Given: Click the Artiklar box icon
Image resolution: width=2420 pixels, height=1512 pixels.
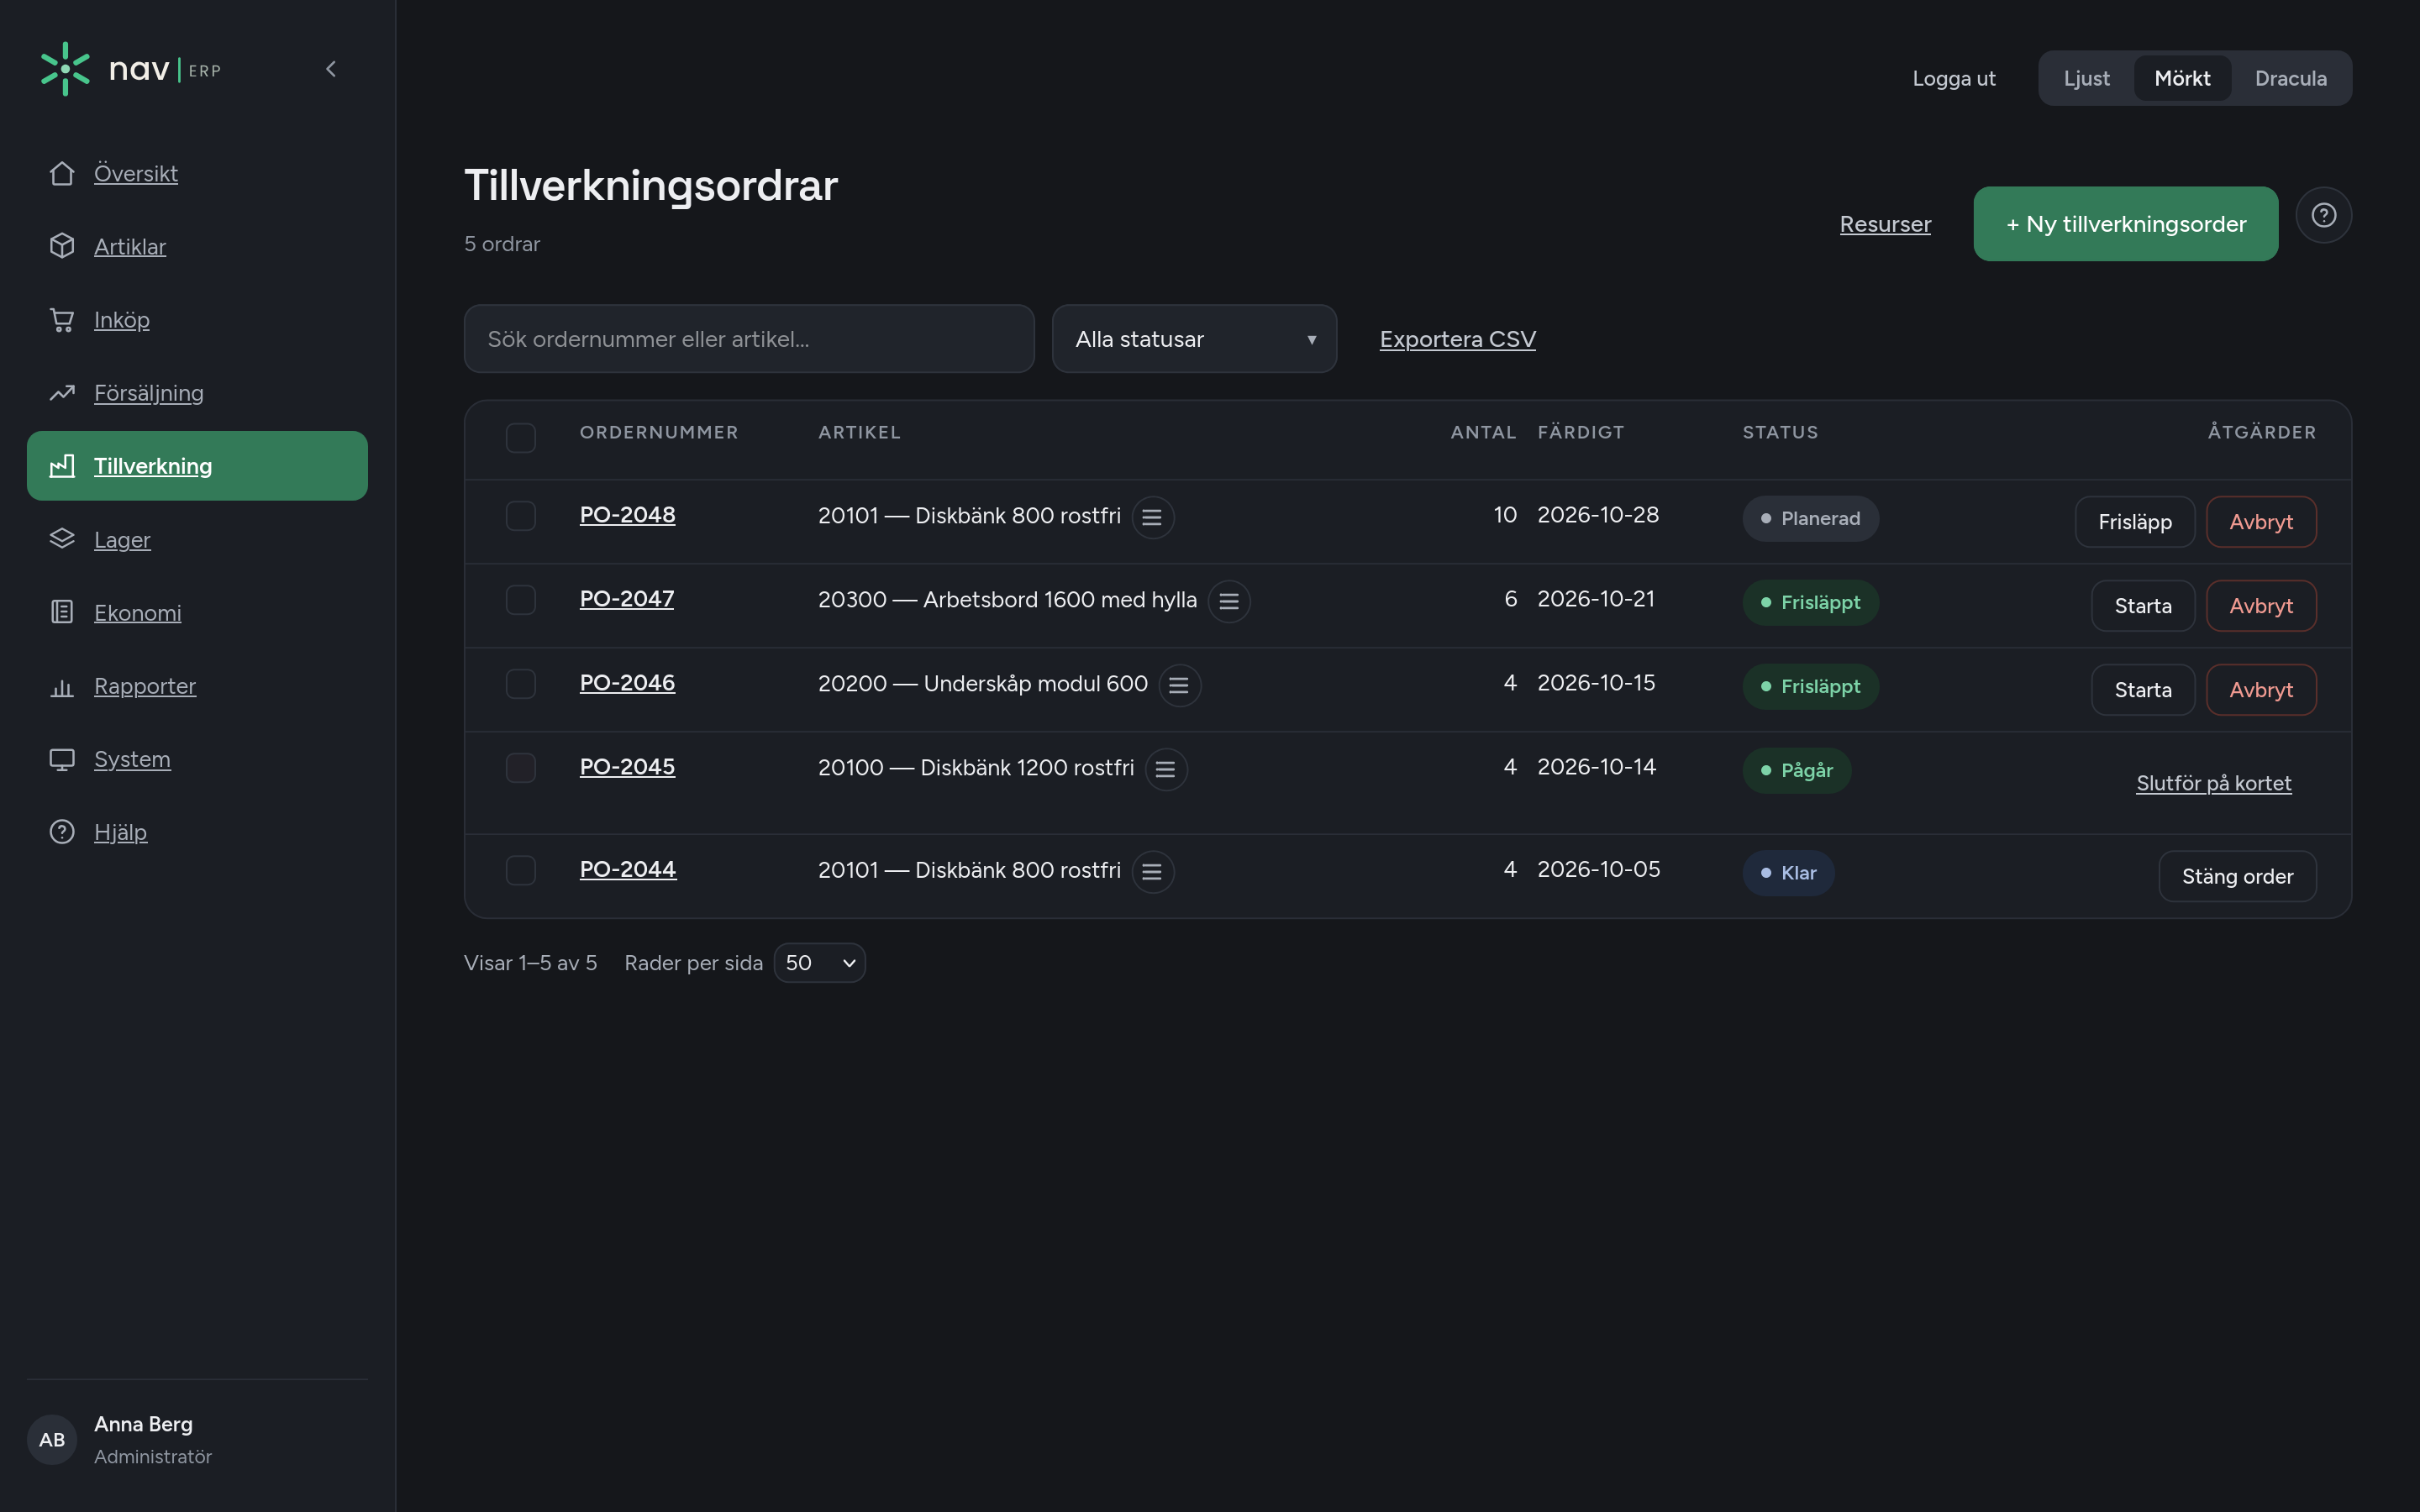Looking at the screenshot, I should click(62, 246).
